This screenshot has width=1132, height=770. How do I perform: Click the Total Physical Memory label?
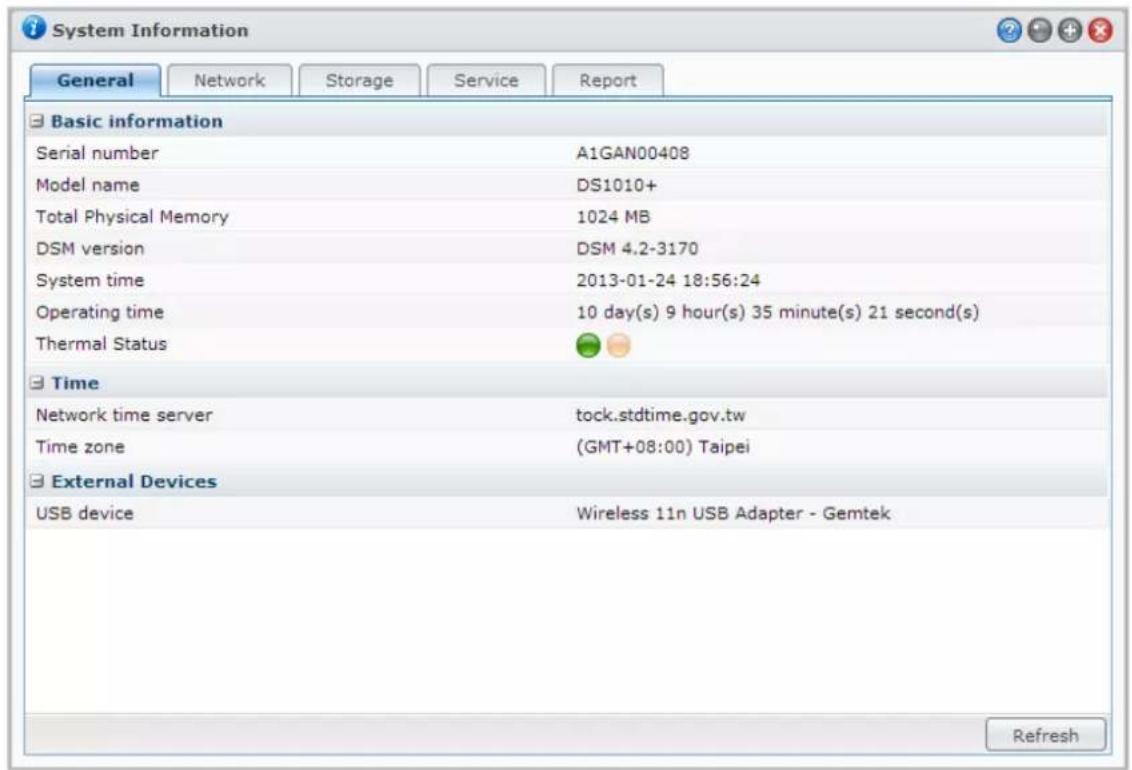coord(132,216)
